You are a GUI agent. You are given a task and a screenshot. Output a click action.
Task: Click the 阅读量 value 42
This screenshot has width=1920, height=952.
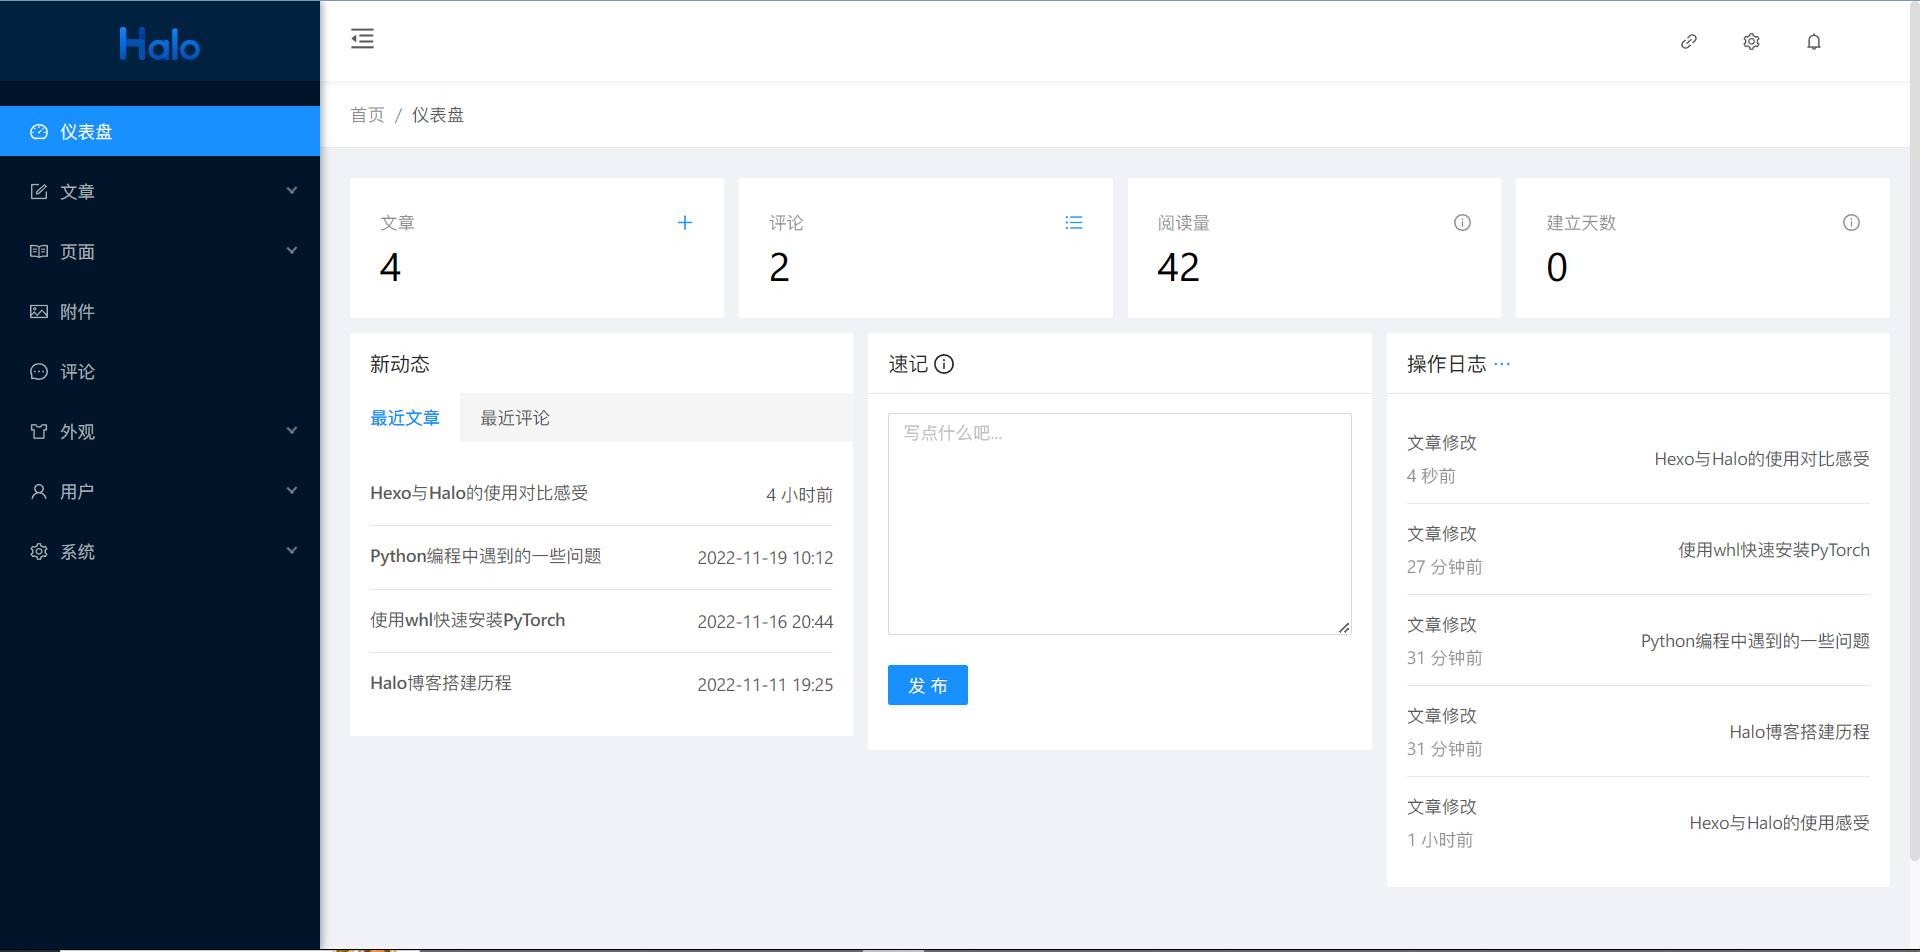coord(1178,268)
